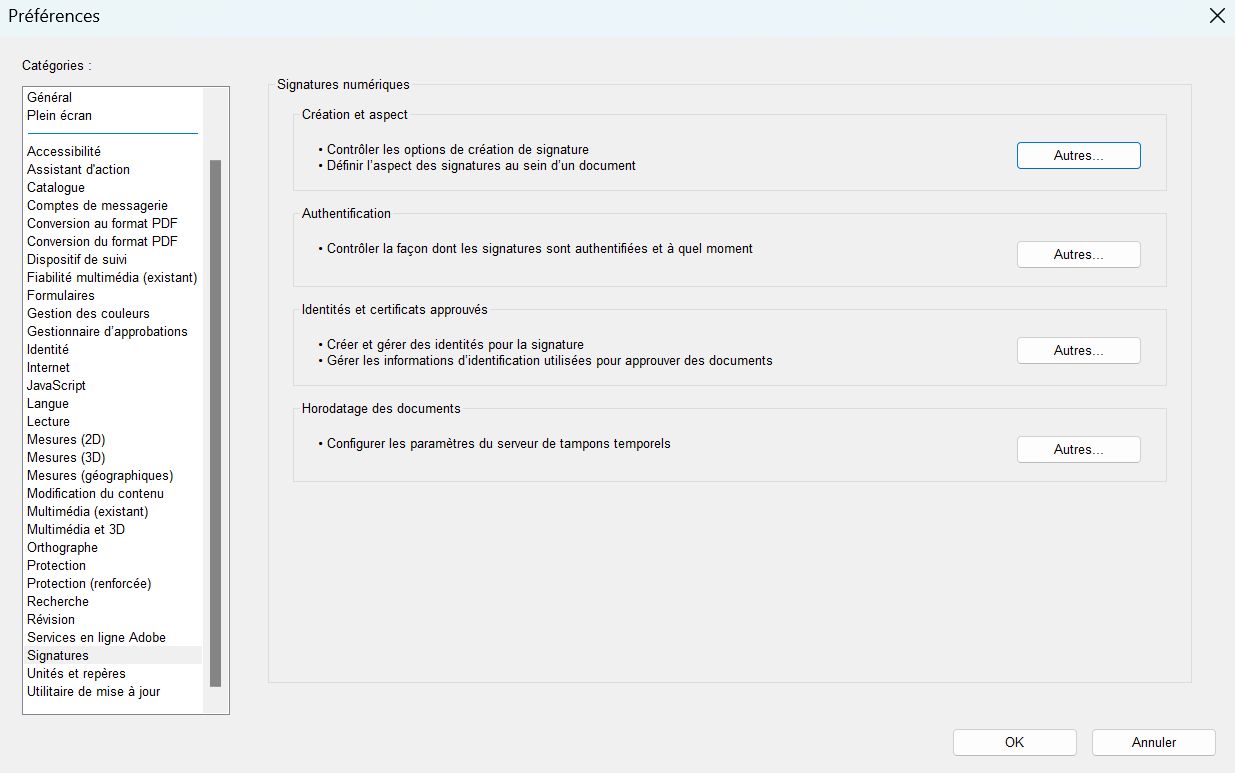
Task: Click Autres for Identités et certificats approuvés
Action: tap(1078, 350)
